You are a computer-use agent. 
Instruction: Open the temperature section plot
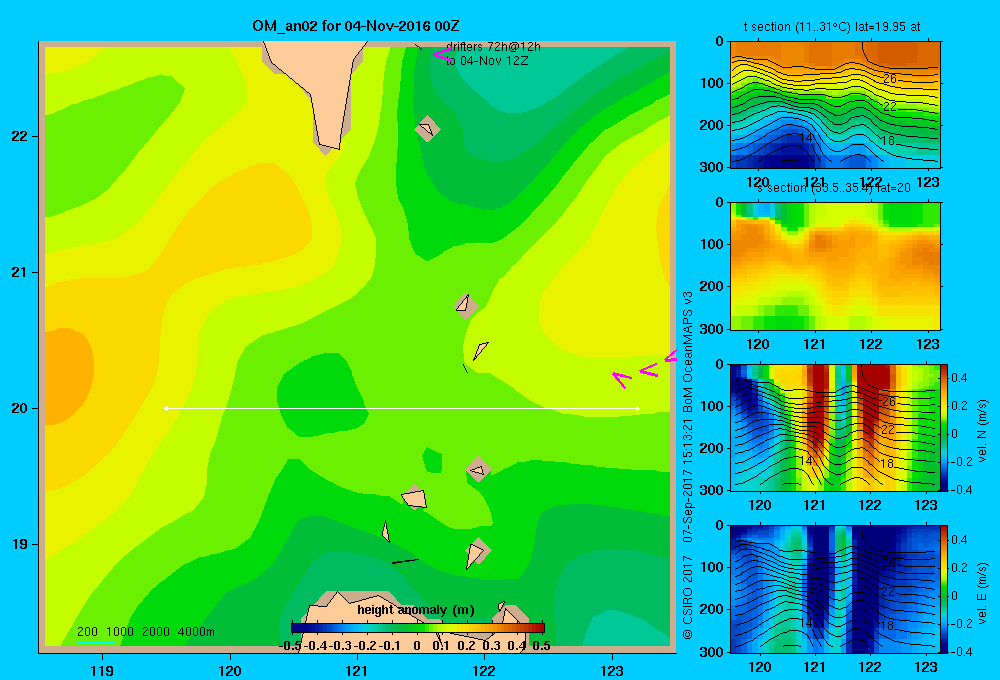point(835,105)
